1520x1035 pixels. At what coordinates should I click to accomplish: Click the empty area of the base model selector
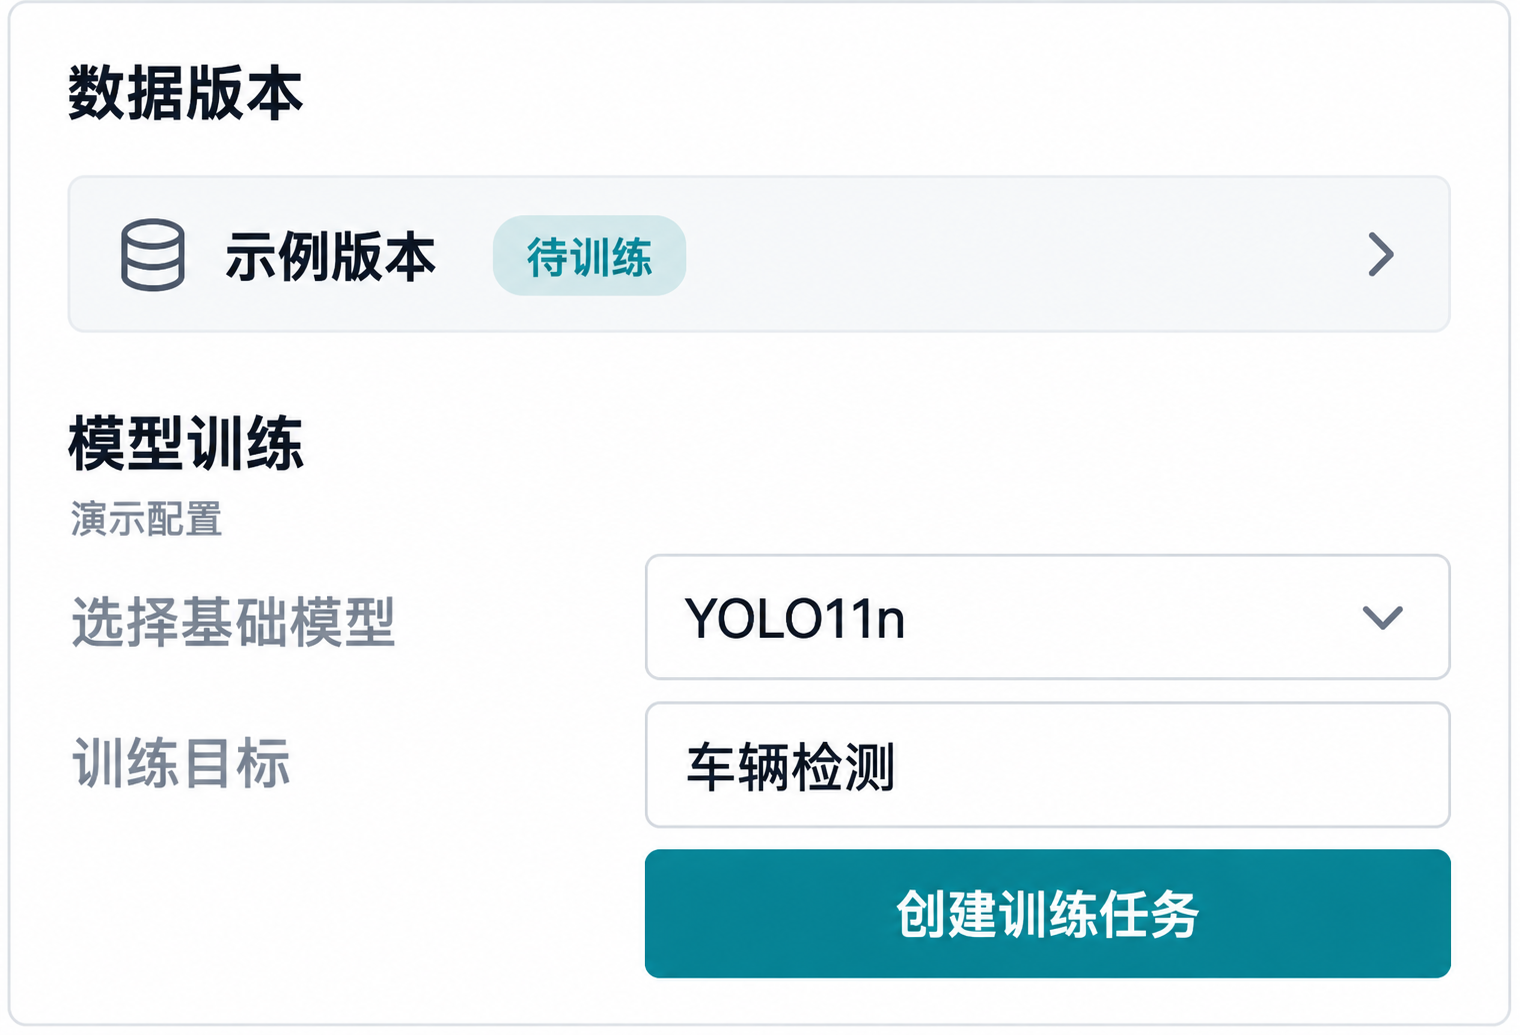coord(1130,617)
